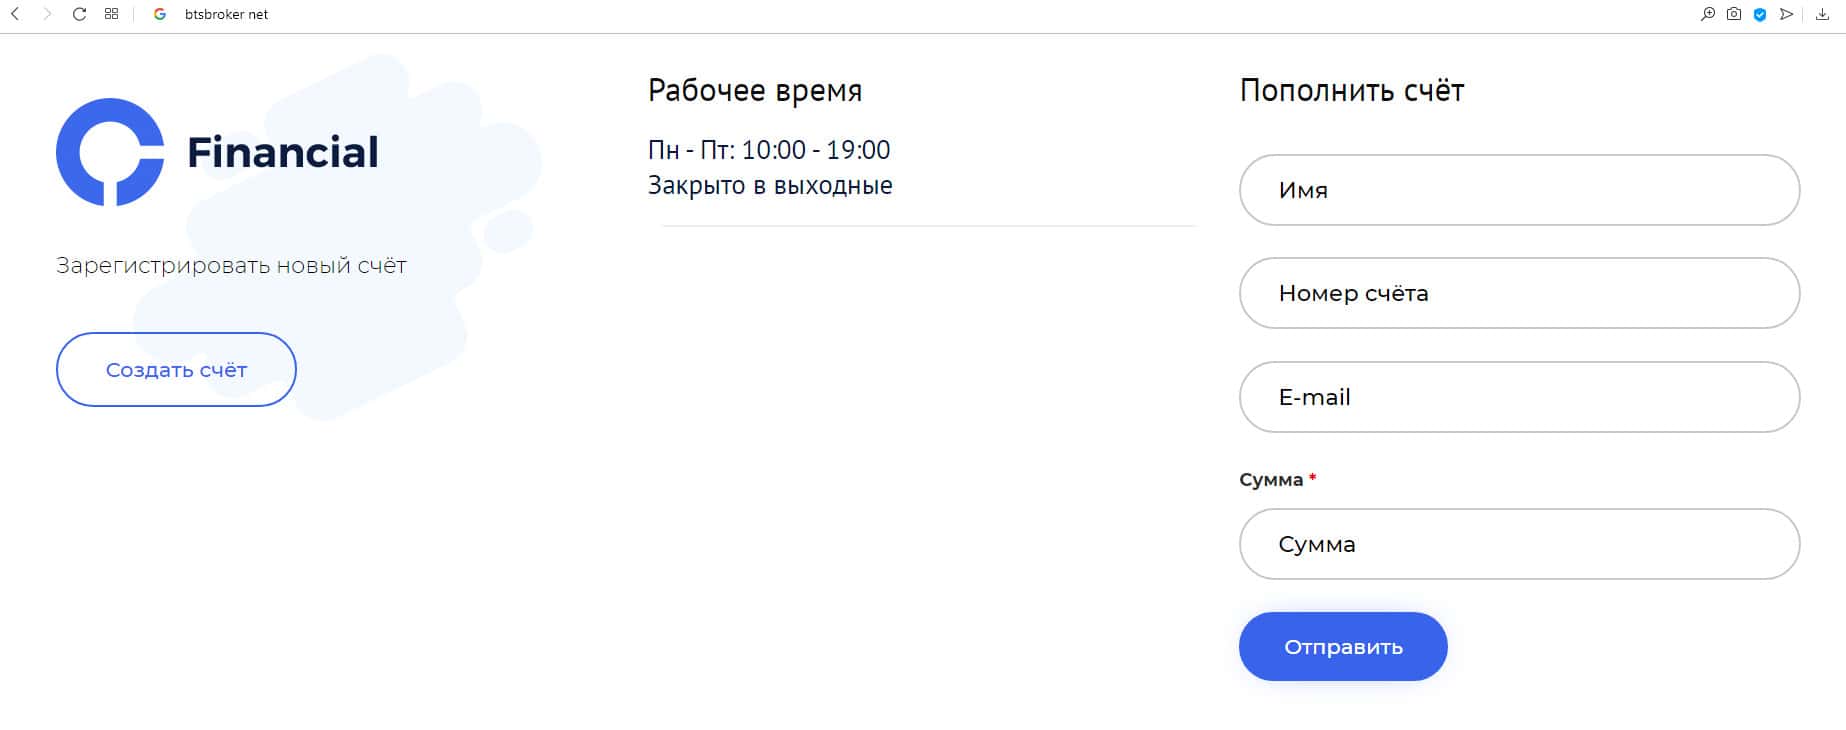The width and height of the screenshot is (1846, 730).
Task: Focus the Имя input field
Action: (x=1519, y=190)
